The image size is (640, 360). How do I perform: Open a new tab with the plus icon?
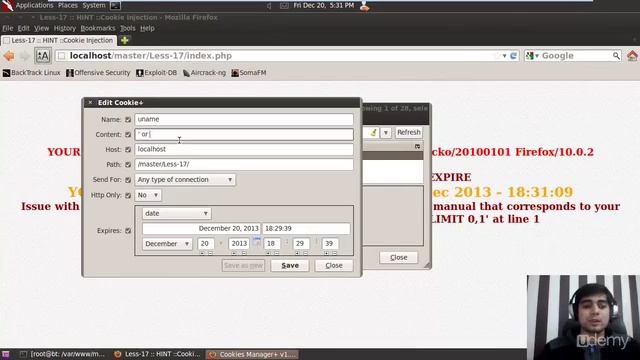124,40
